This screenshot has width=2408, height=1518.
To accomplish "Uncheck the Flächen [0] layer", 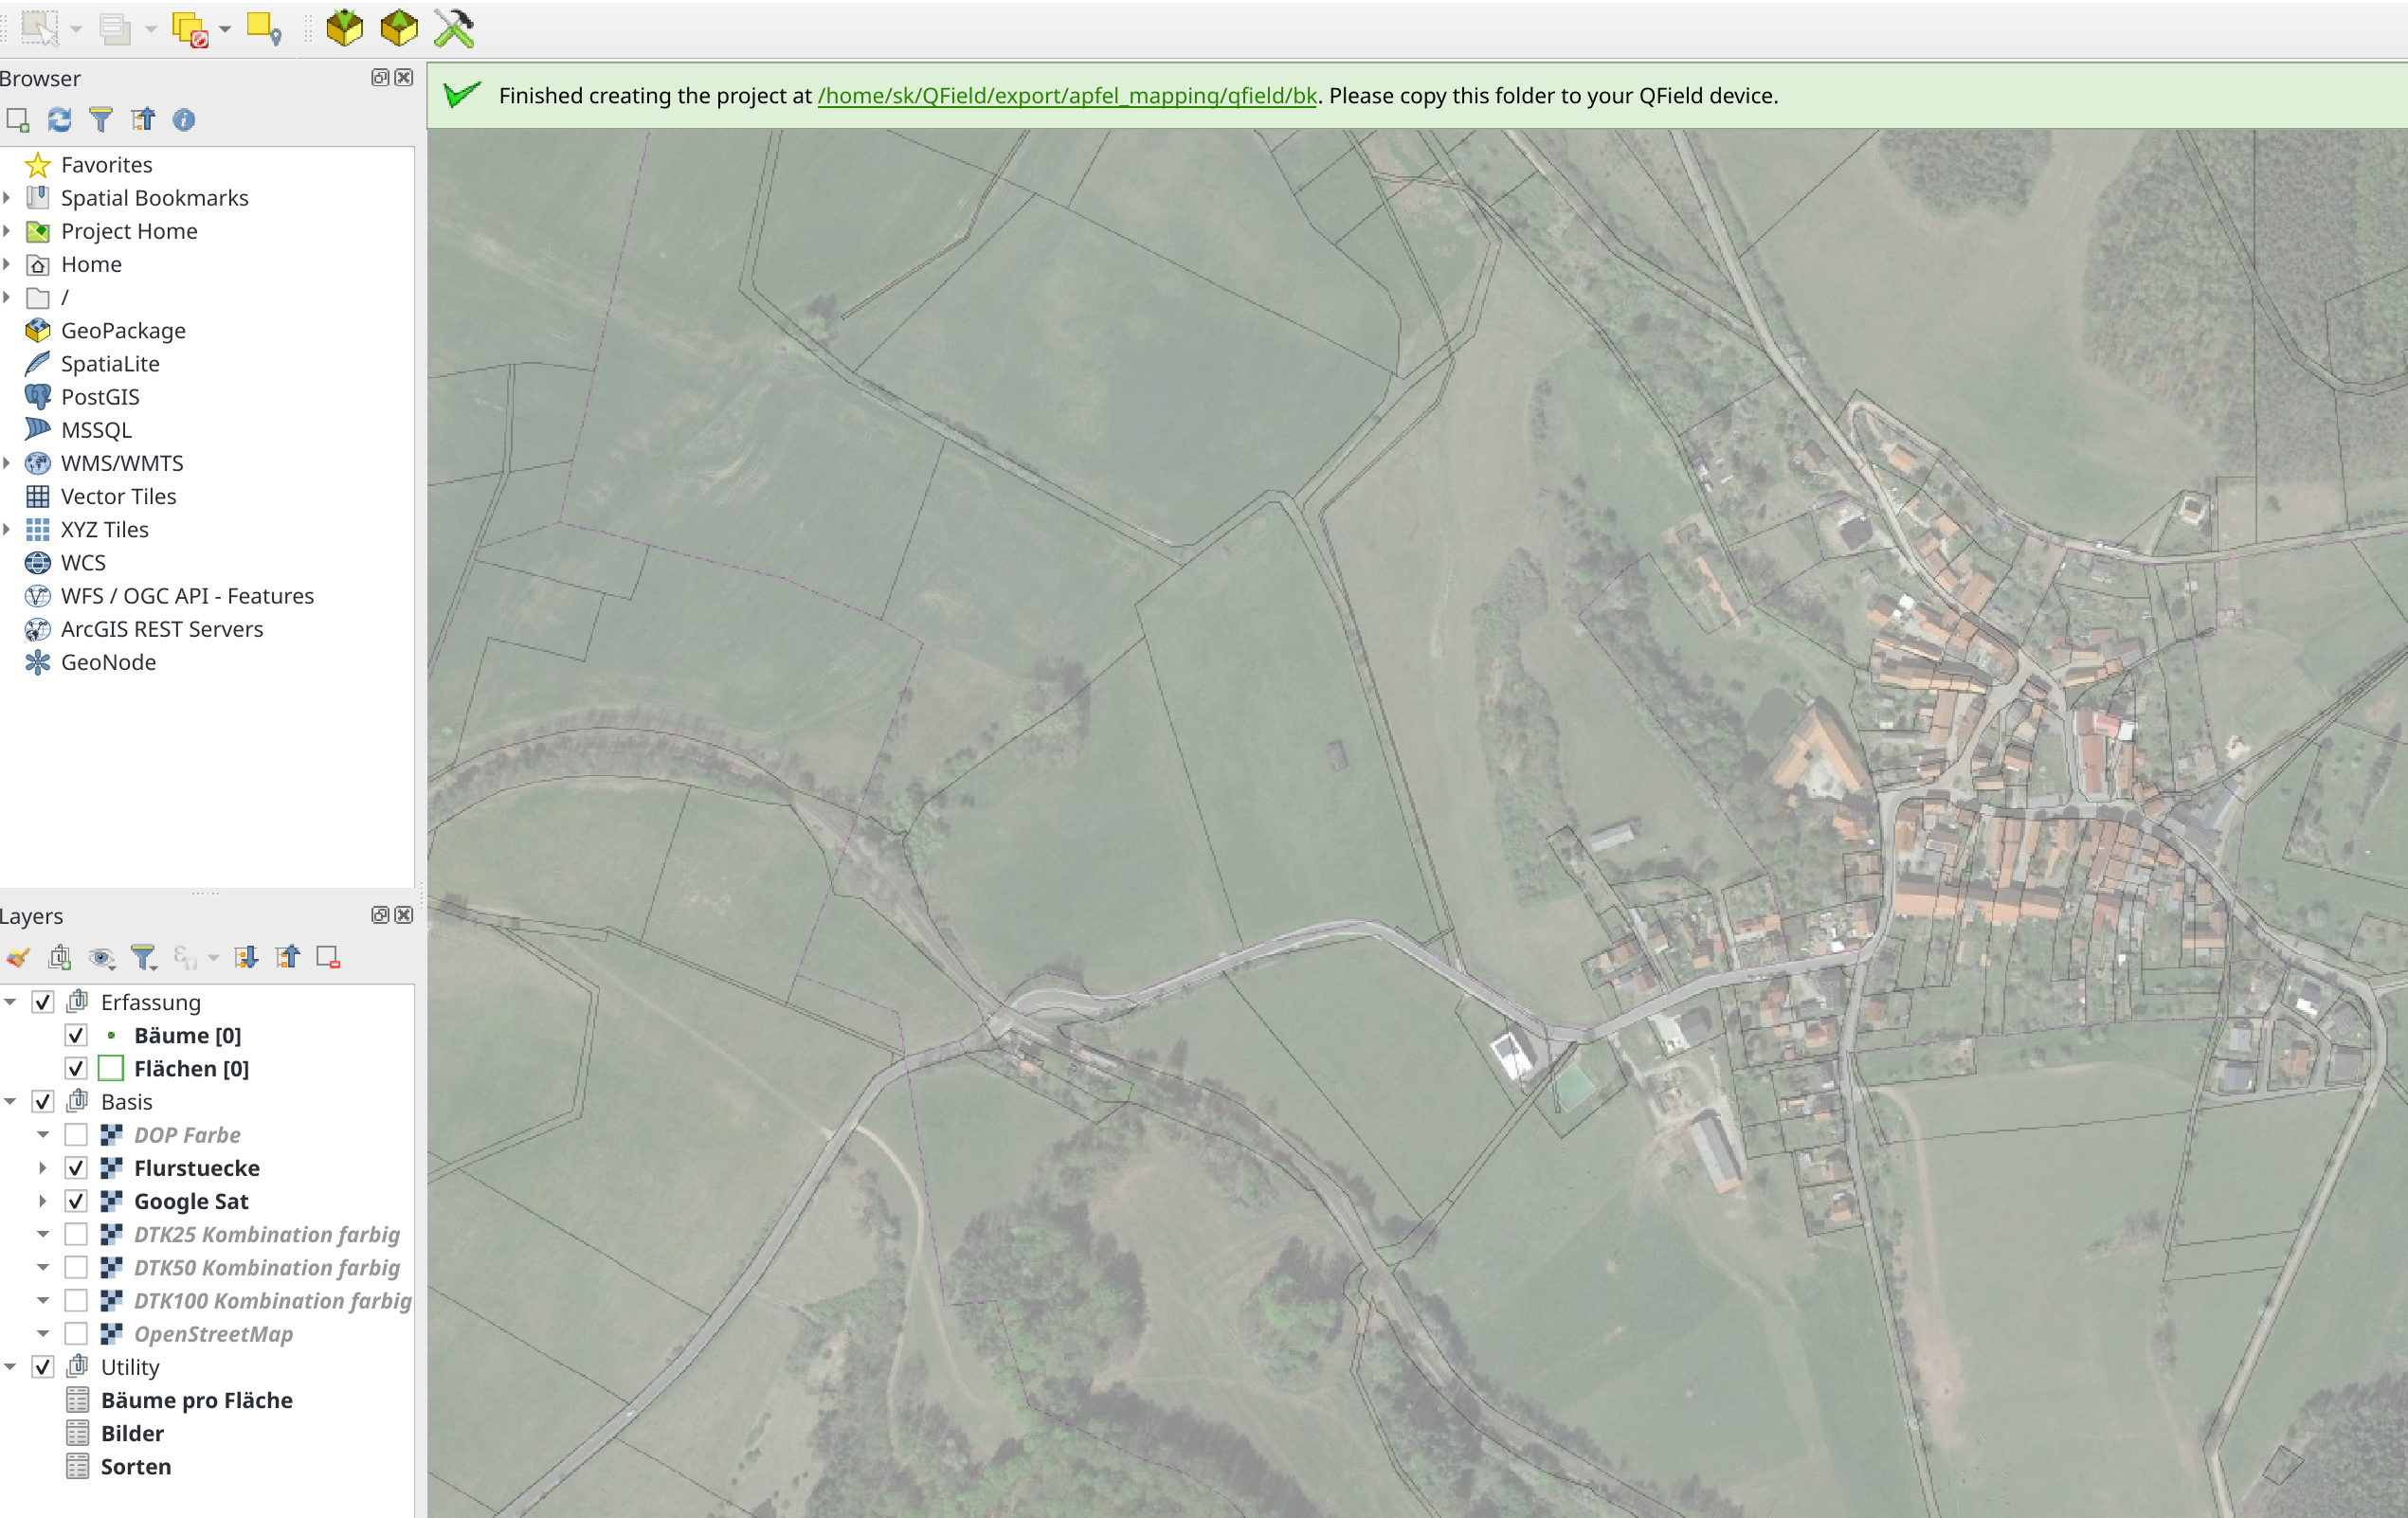I will pyautogui.click(x=76, y=1068).
